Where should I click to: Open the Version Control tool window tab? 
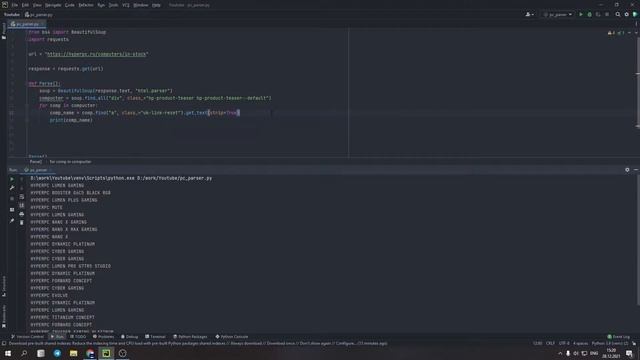pyautogui.click(x=27, y=337)
